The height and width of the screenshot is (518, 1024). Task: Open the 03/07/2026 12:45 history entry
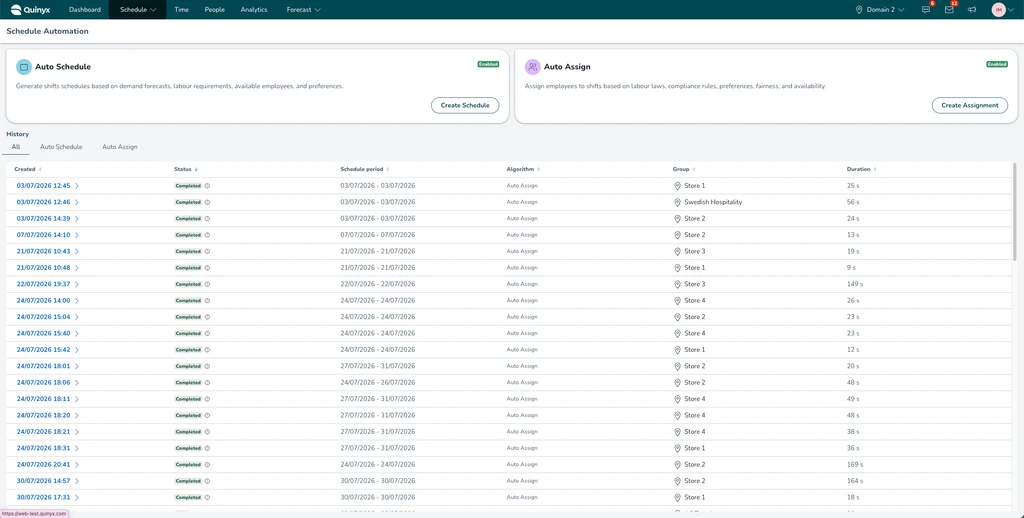coord(44,186)
